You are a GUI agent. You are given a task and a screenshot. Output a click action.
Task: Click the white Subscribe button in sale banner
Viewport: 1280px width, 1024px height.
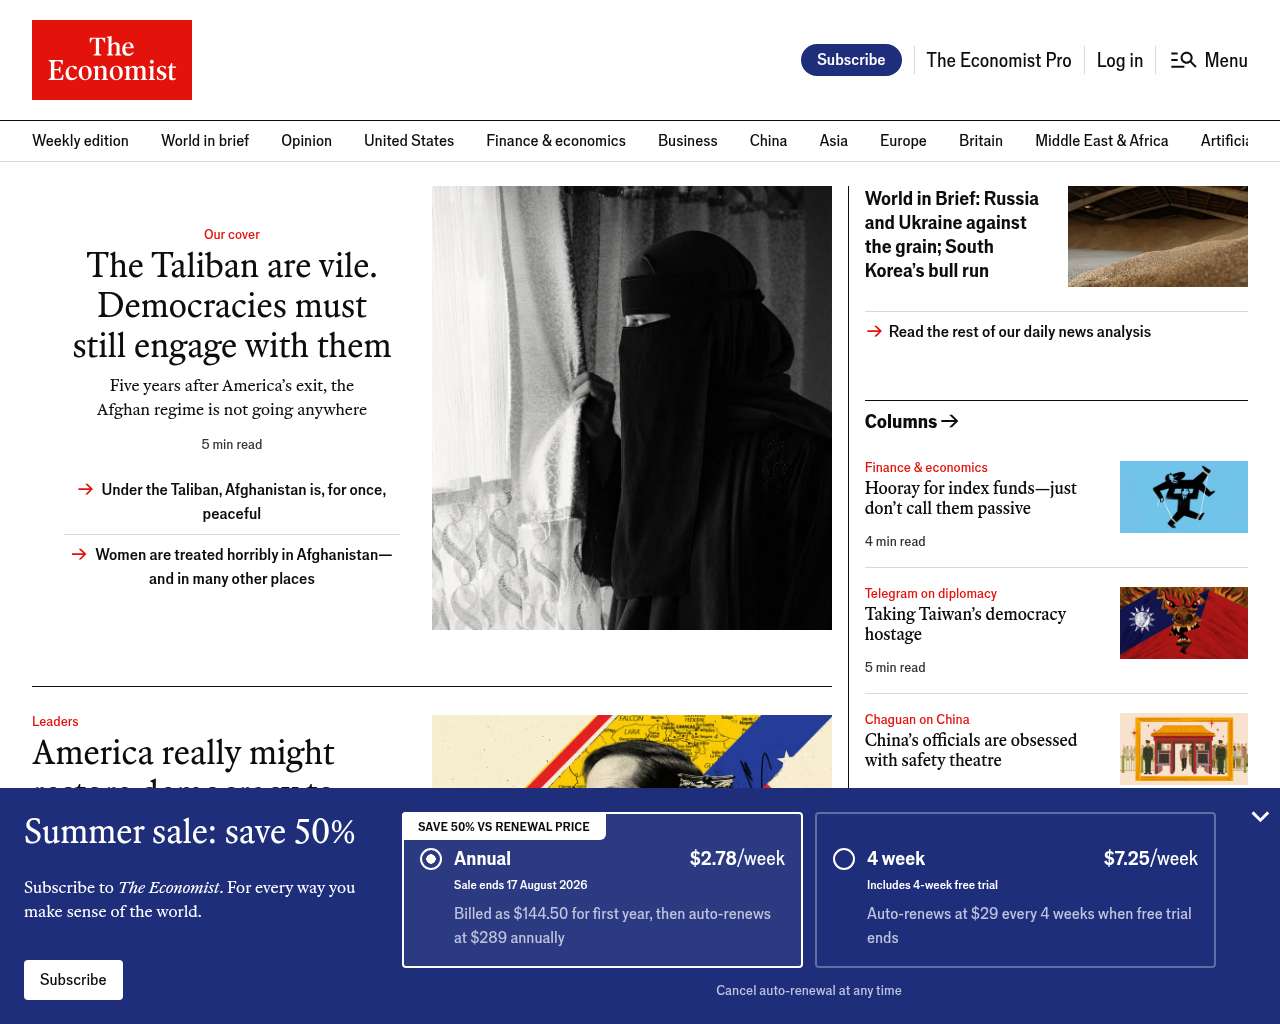[73, 980]
